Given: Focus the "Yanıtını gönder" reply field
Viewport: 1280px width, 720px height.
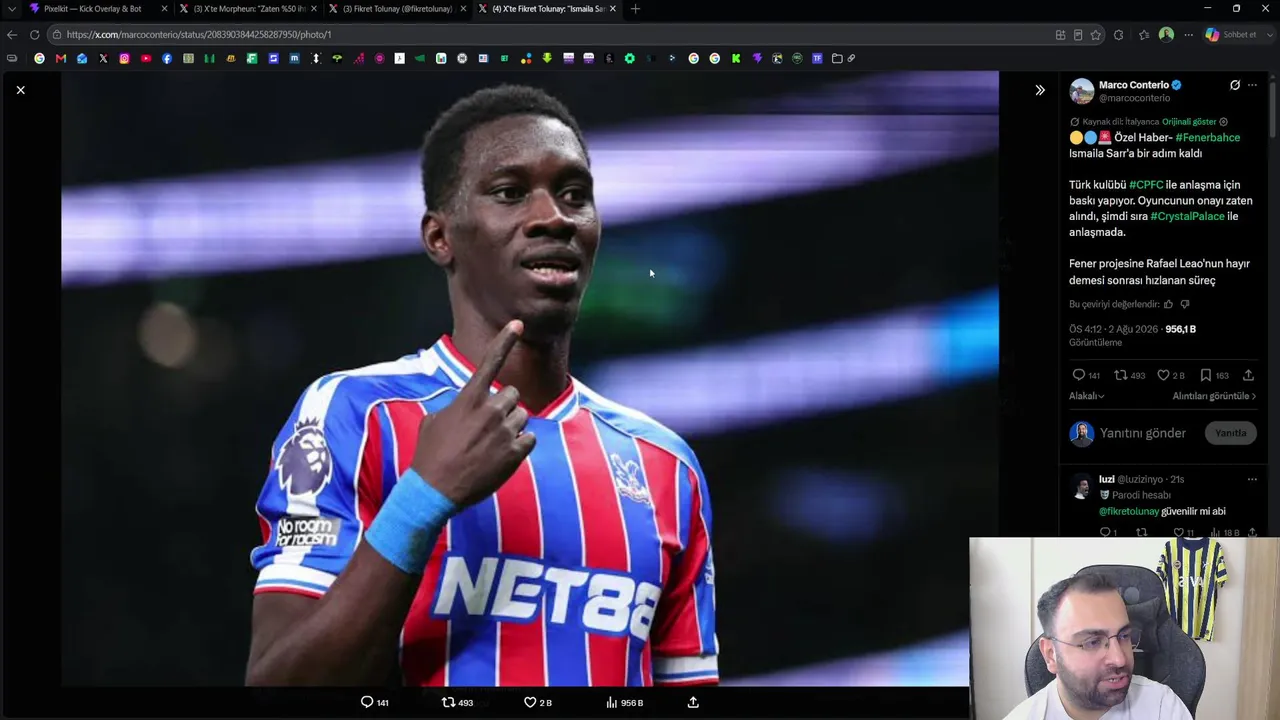Looking at the screenshot, I should (1143, 433).
